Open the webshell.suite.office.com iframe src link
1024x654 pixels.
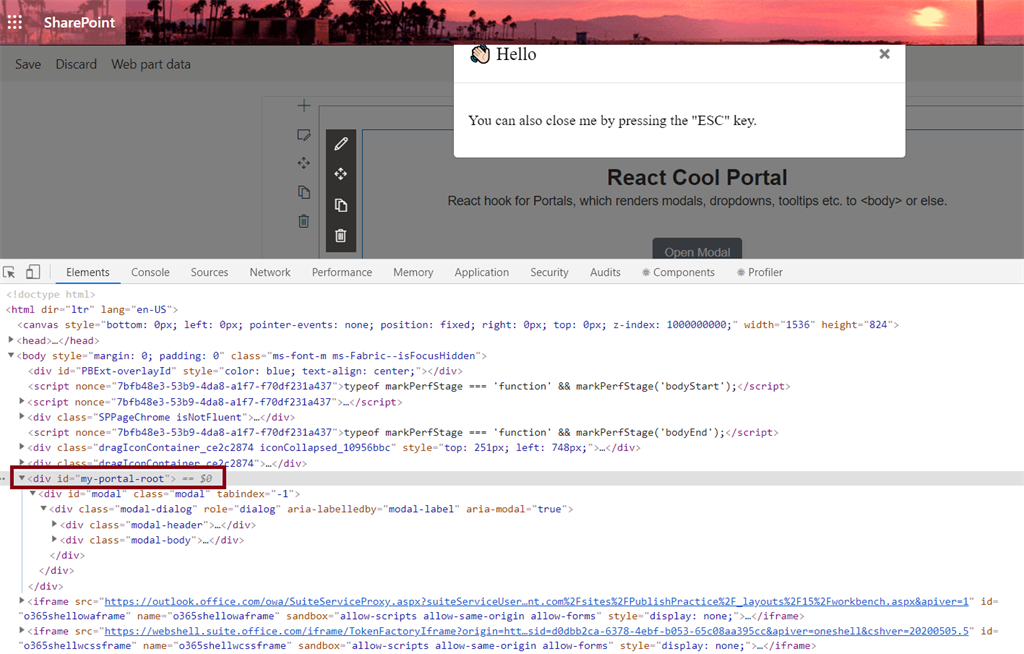536,631
